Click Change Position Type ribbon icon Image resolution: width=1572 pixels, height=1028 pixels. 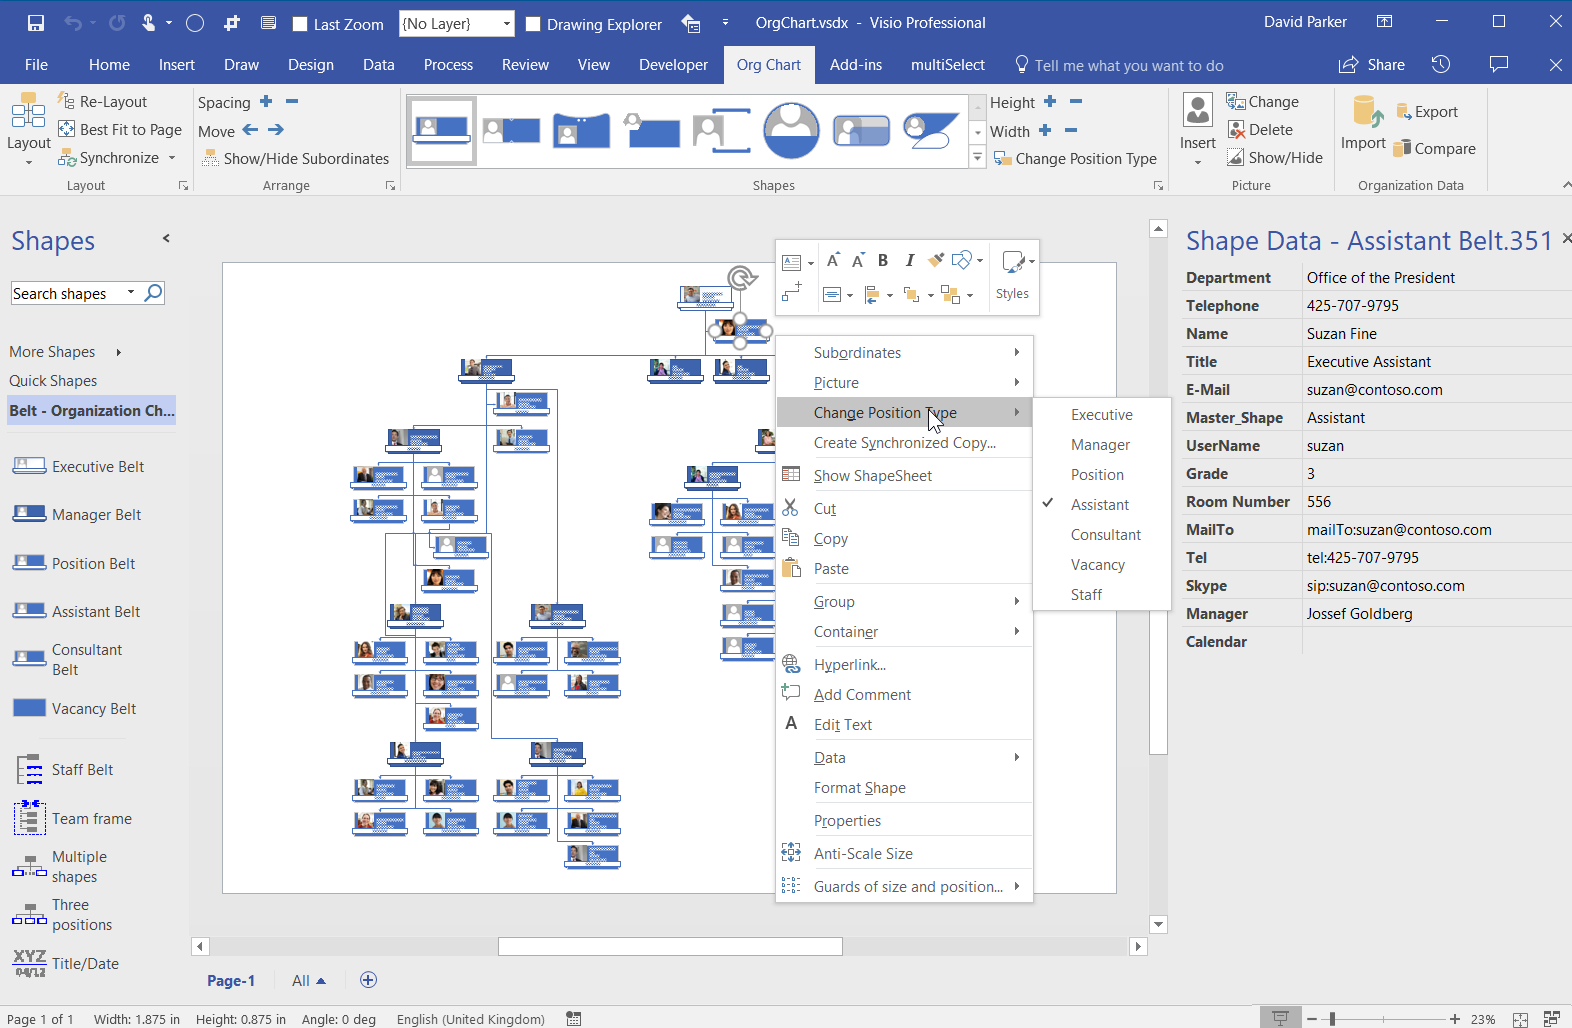(x=1003, y=158)
